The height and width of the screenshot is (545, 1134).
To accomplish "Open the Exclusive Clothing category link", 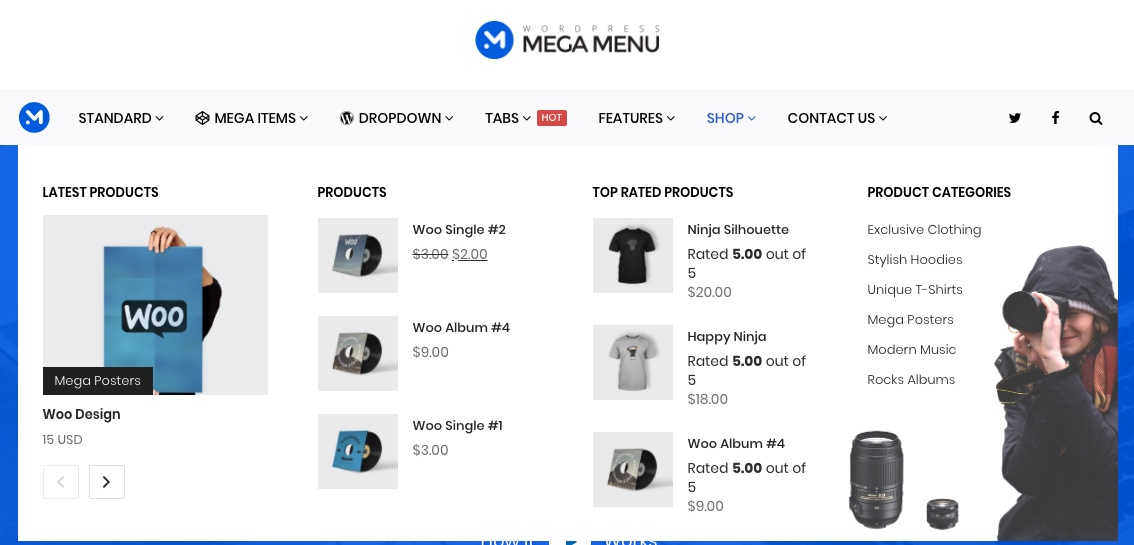I will click(924, 230).
